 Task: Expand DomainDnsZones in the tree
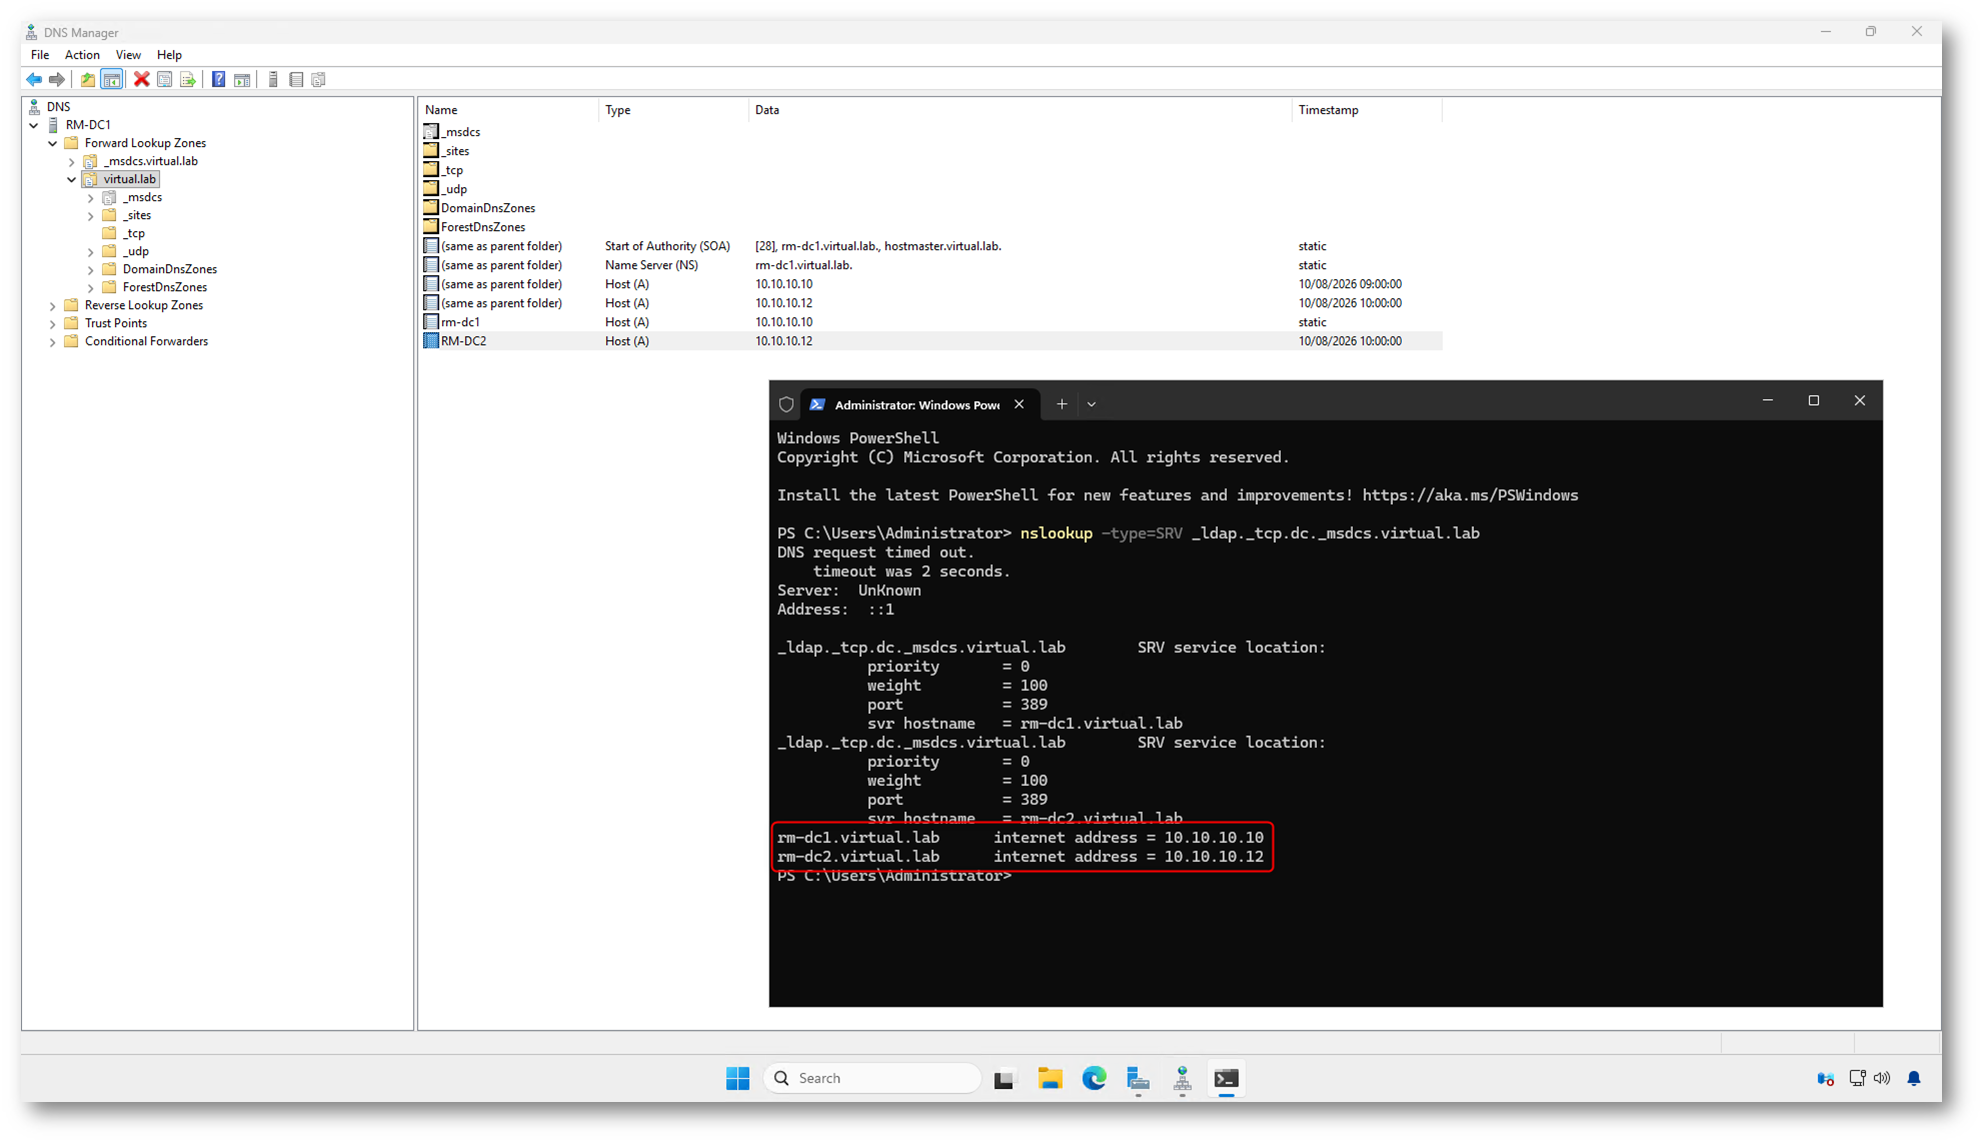click(x=91, y=270)
